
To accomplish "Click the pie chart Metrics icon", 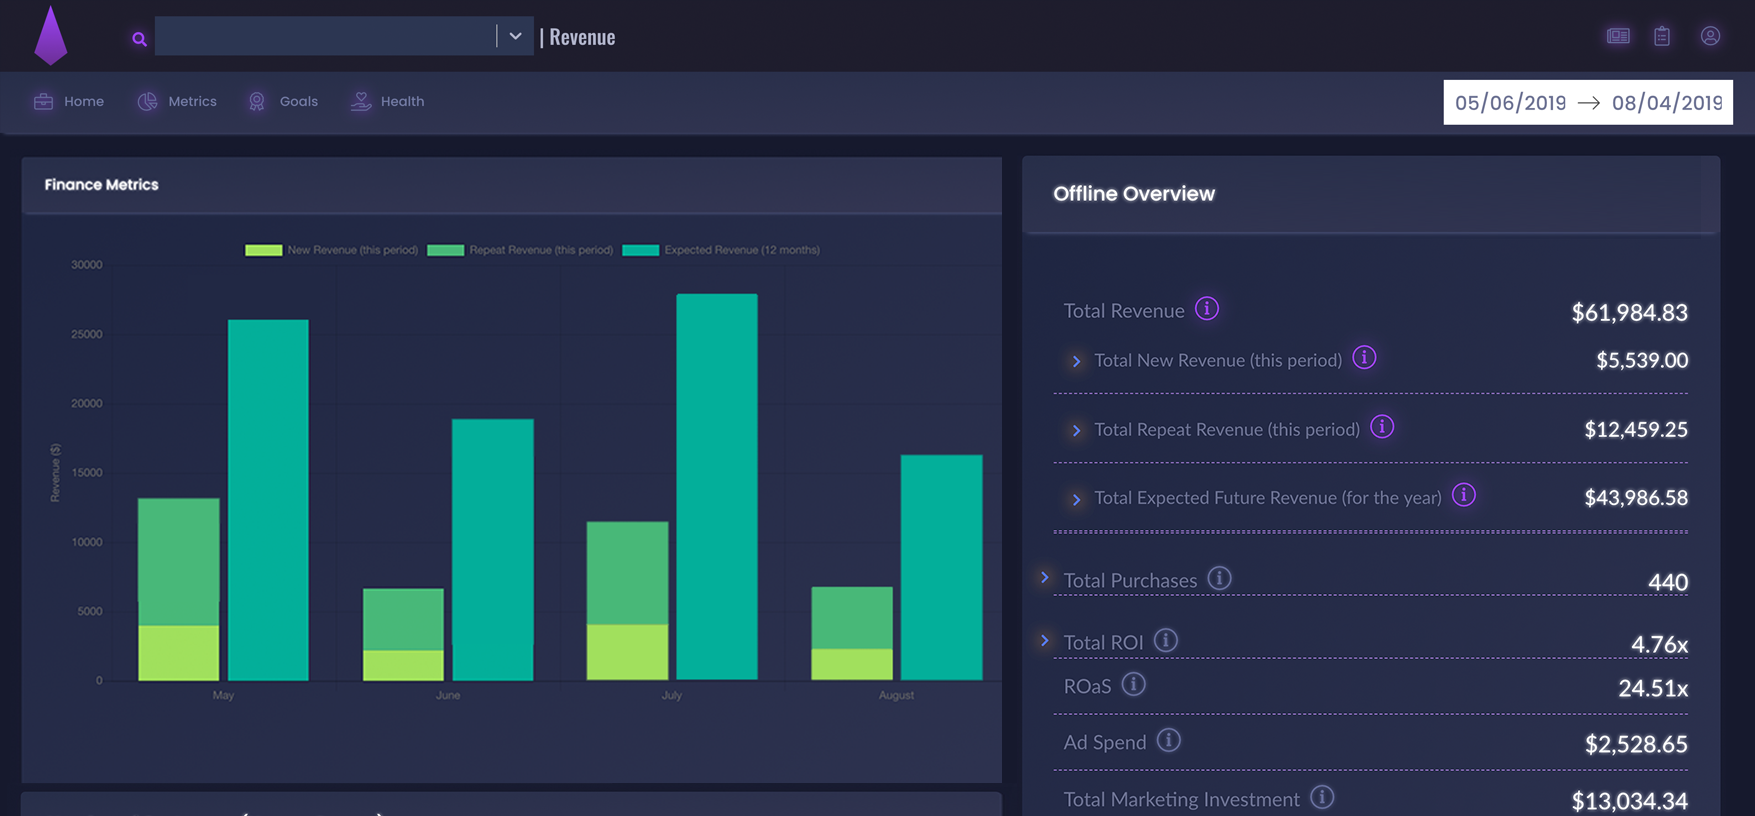I will [147, 101].
